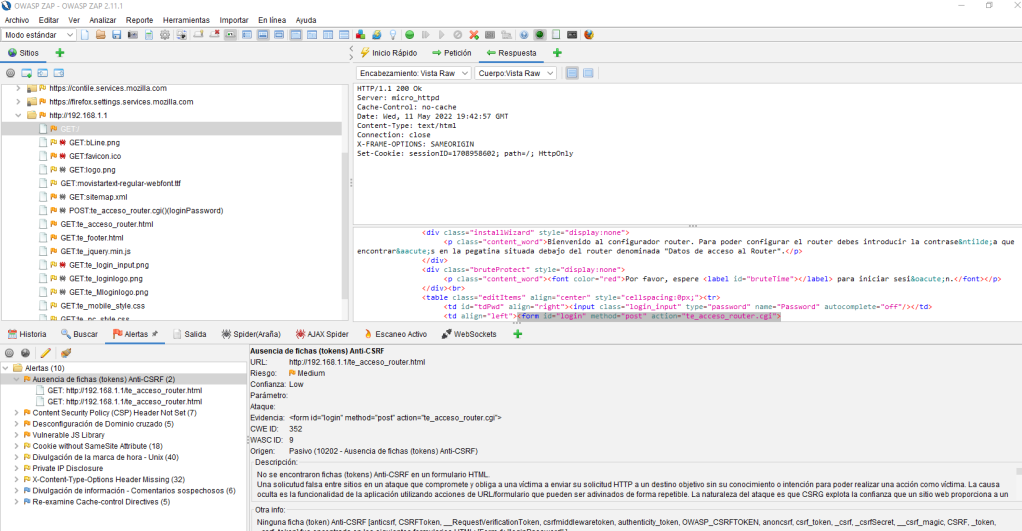Switch to the Petición tab
The width and height of the screenshot is (1022, 531).
(x=451, y=53)
